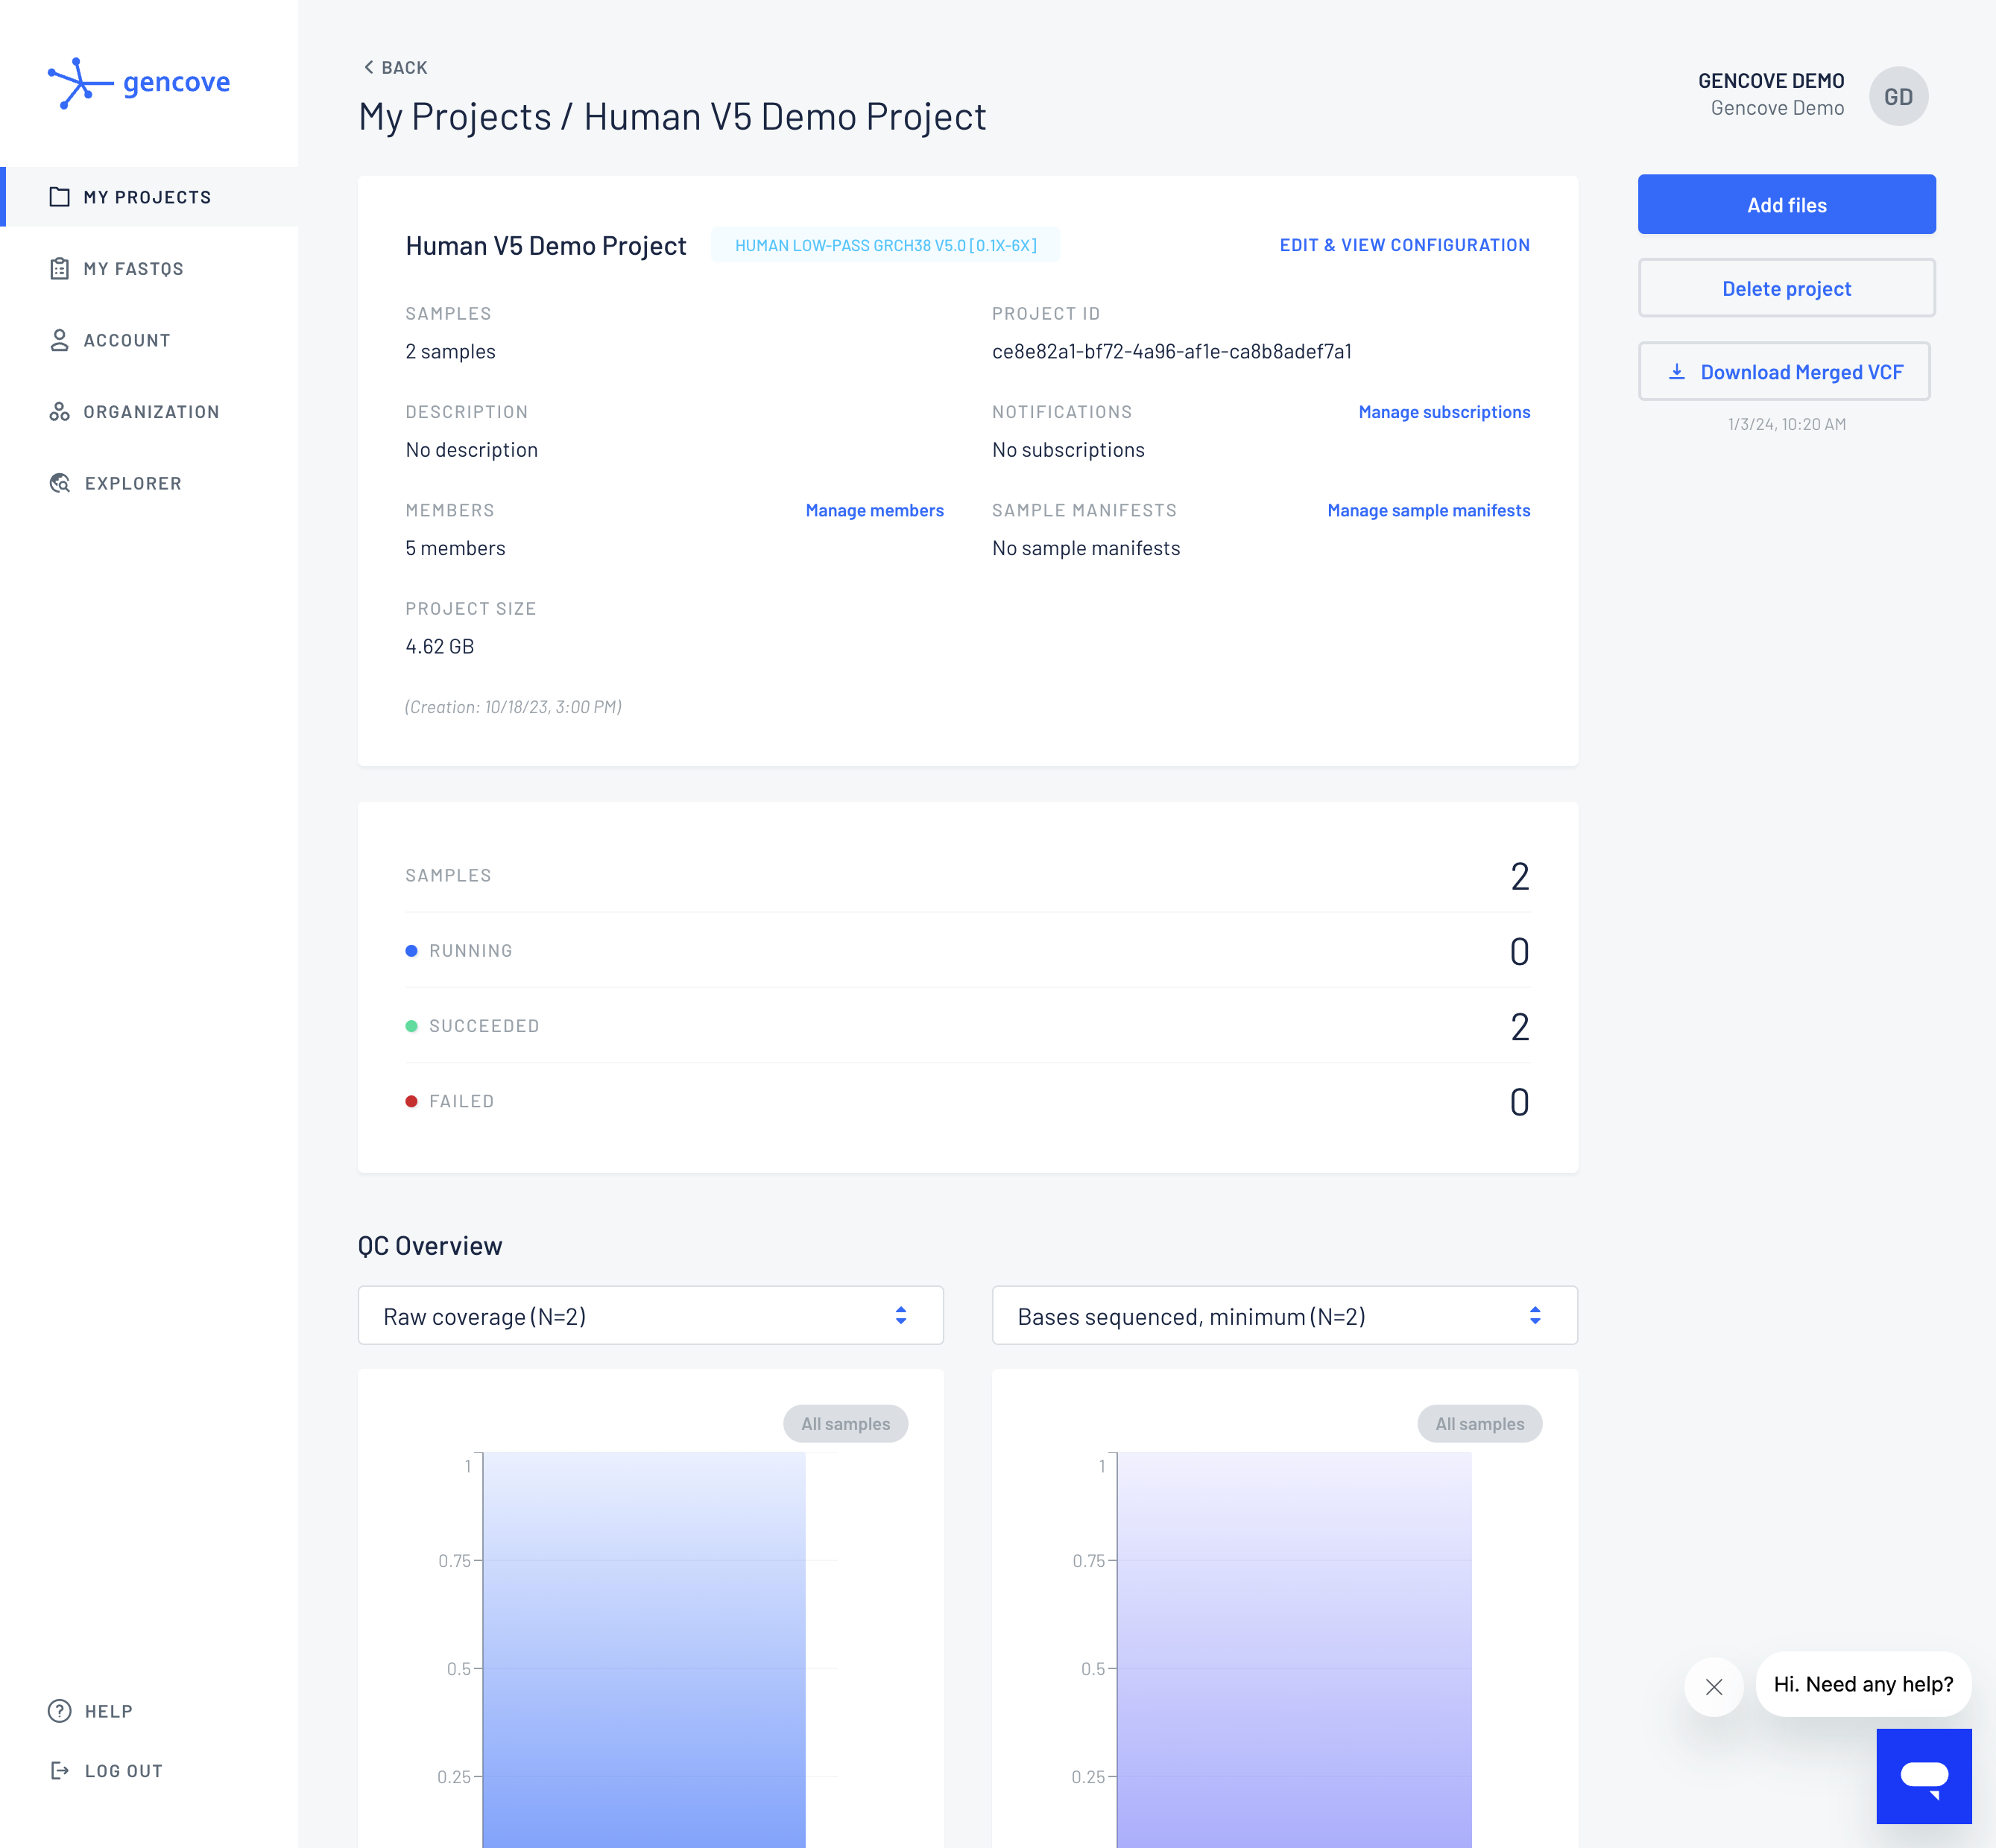Click the Log out arrow icon

click(60, 1770)
